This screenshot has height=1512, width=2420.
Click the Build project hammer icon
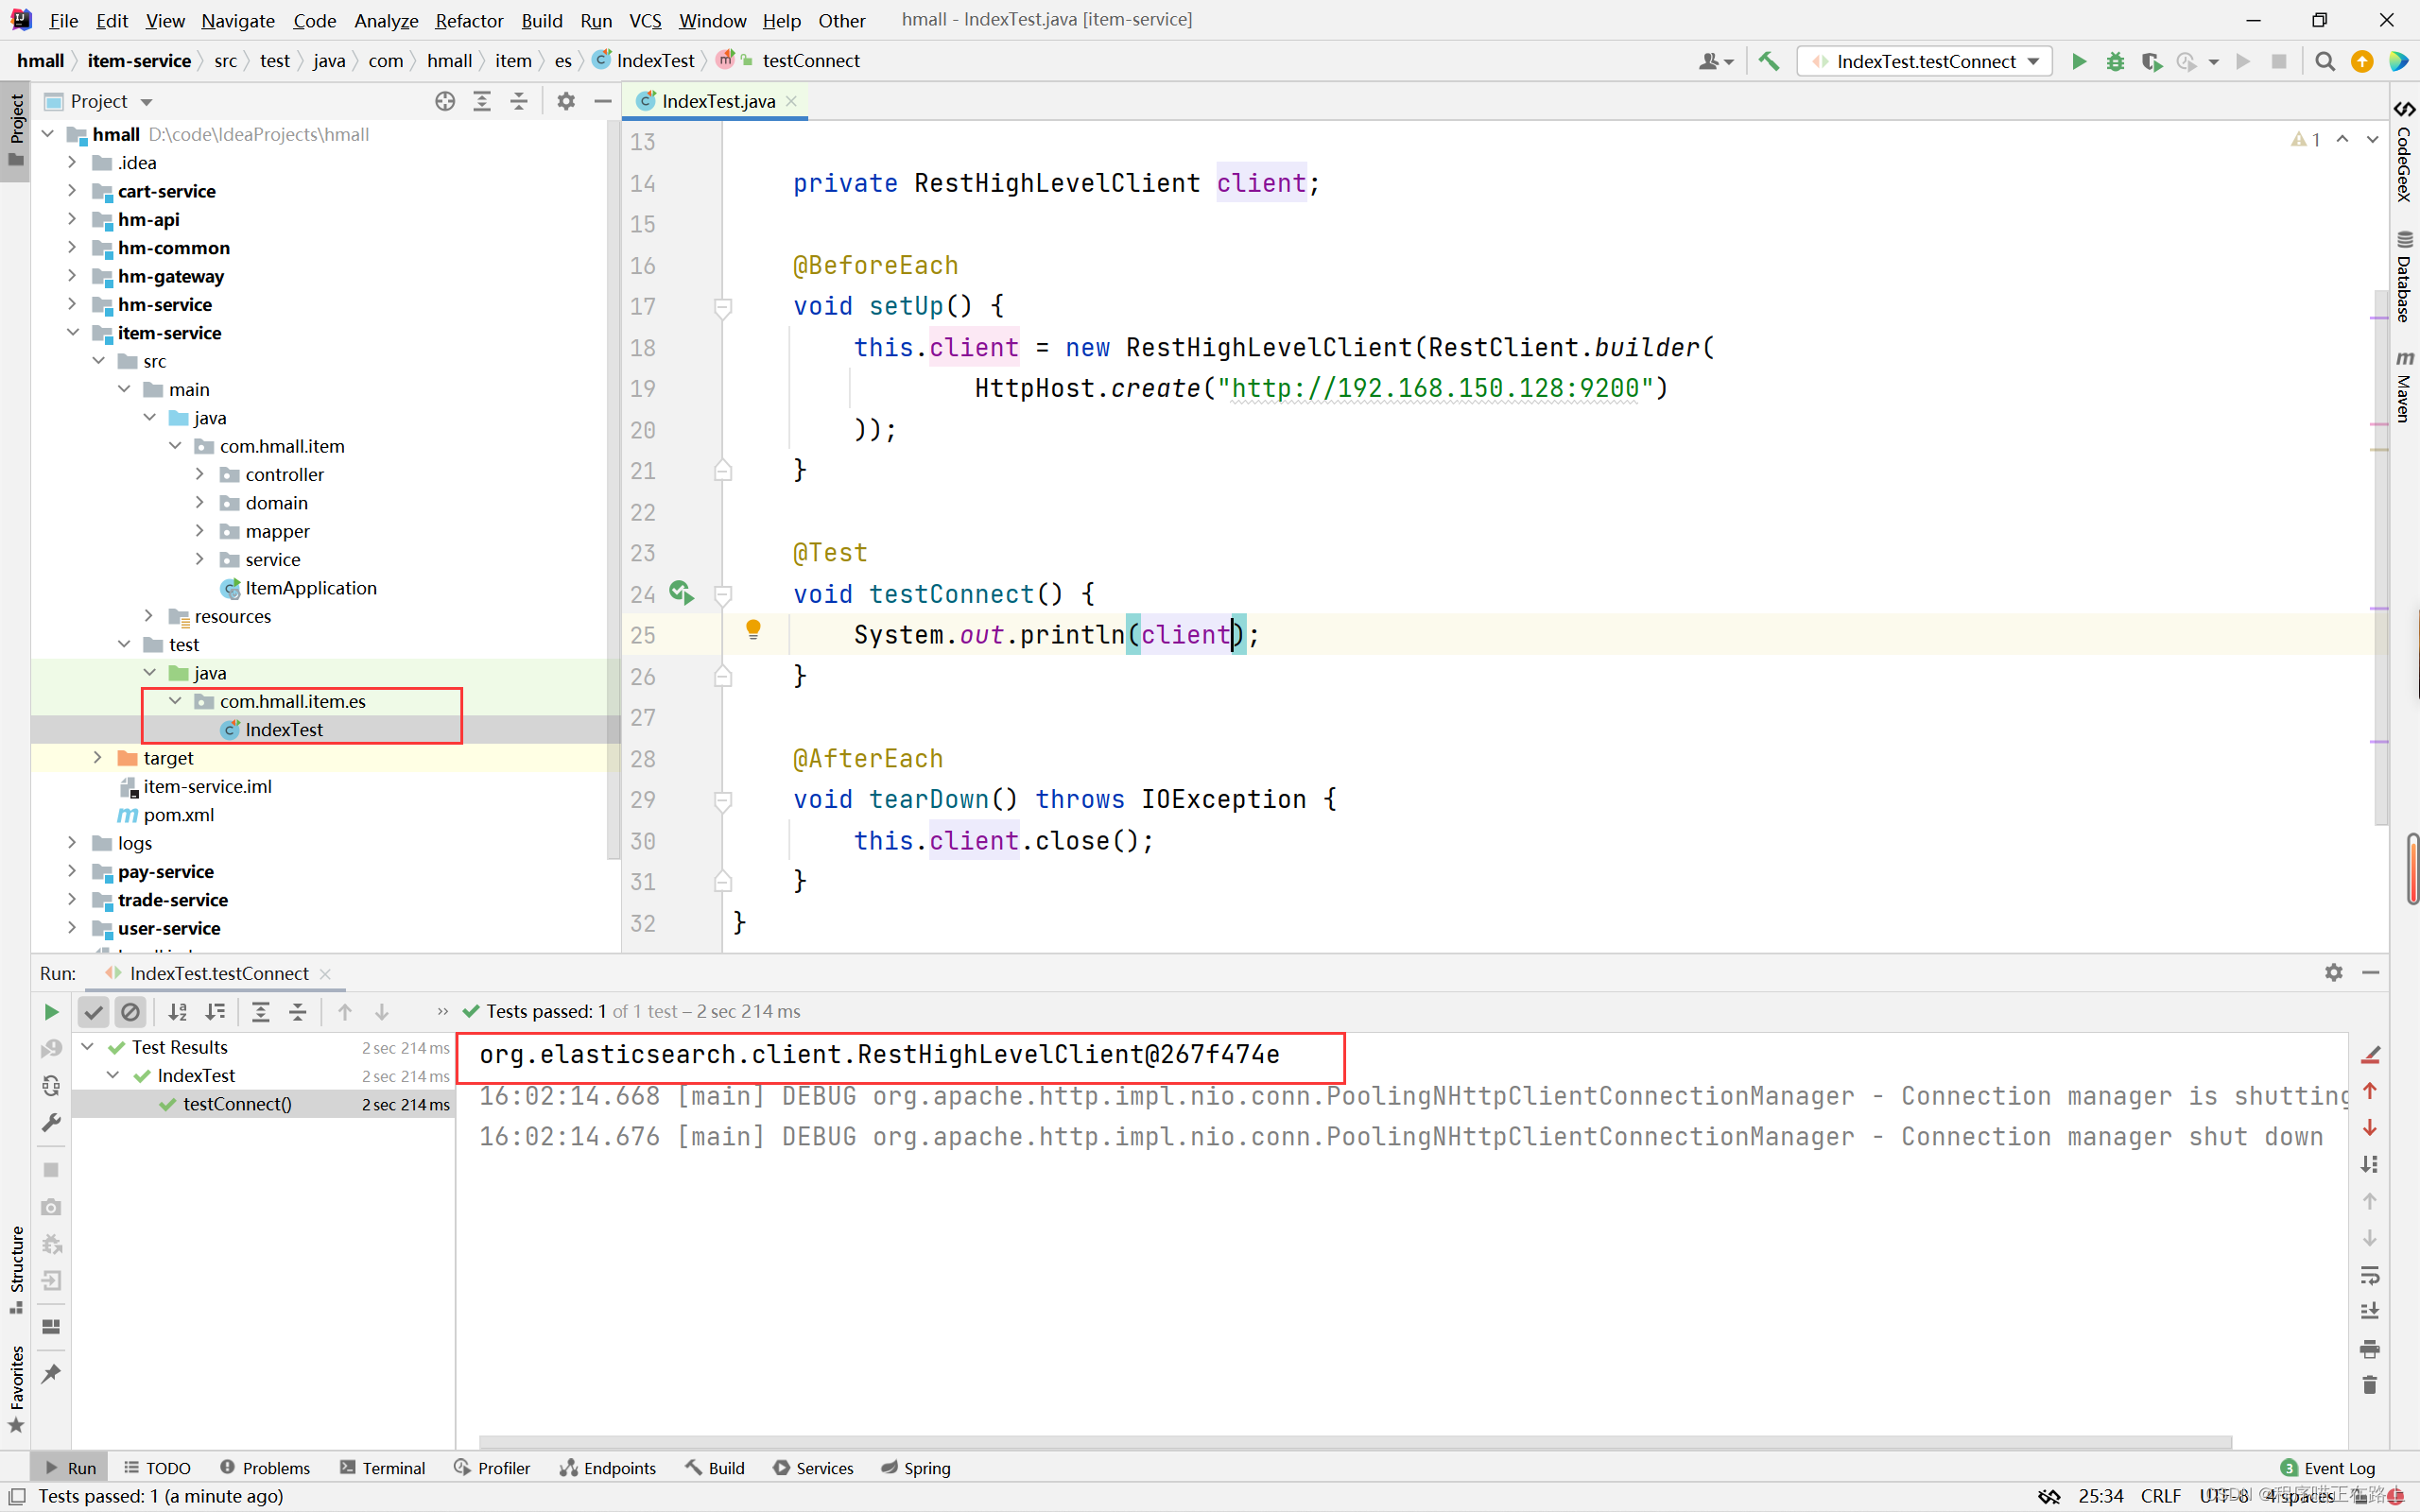(1768, 61)
